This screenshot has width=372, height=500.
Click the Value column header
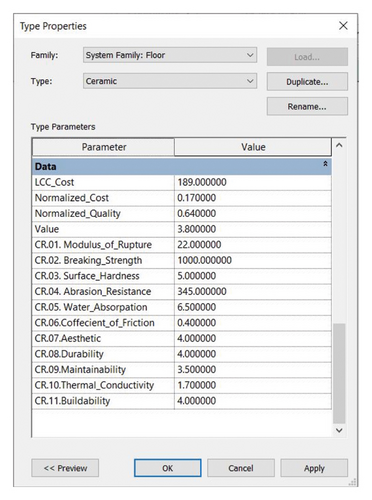pyautogui.click(x=253, y=147)
